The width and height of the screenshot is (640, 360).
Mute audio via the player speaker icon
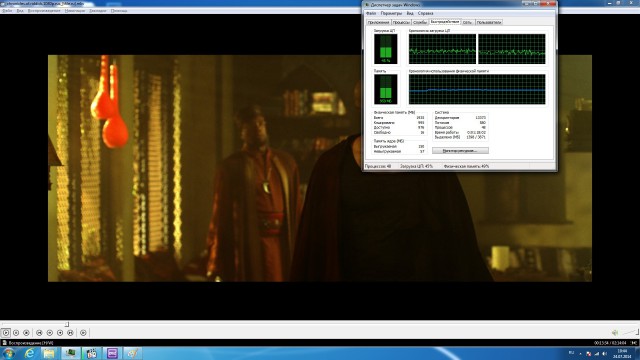pos(615,333)
